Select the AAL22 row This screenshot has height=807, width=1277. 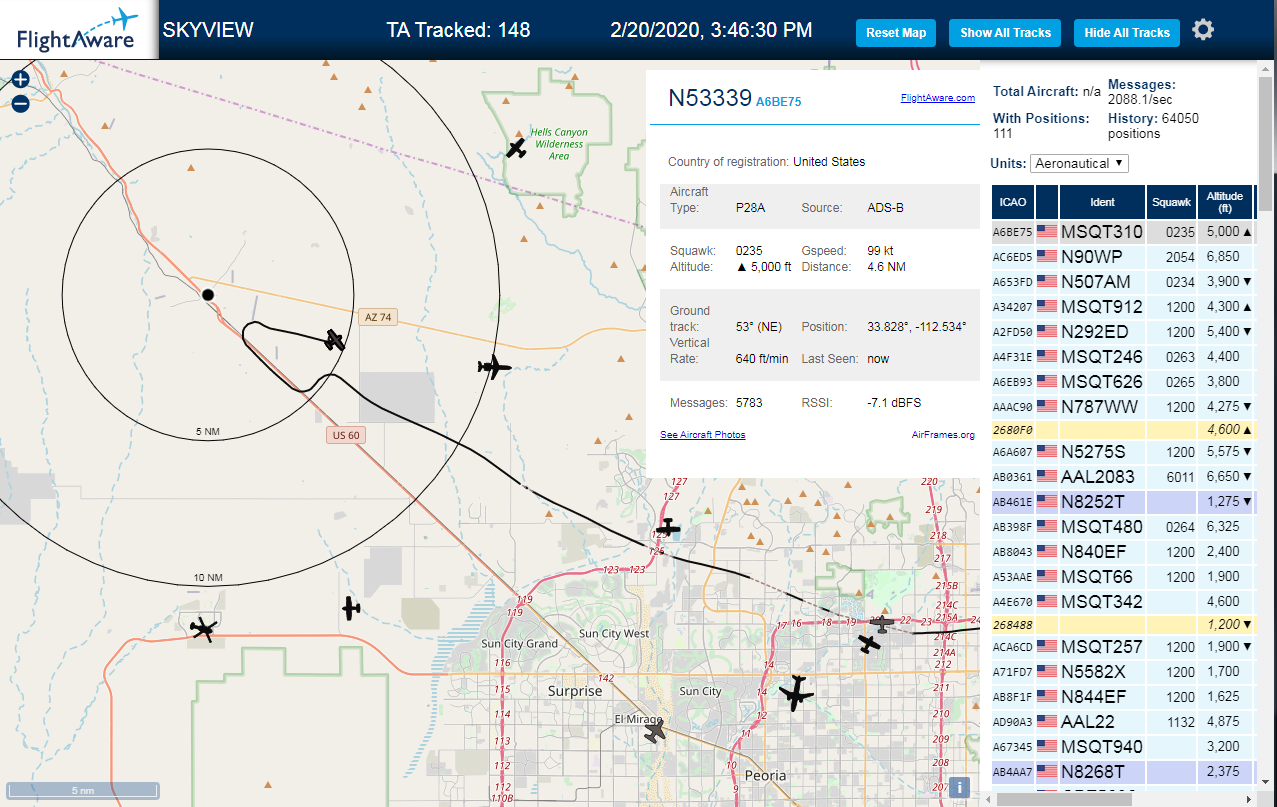pos(1123,722)
